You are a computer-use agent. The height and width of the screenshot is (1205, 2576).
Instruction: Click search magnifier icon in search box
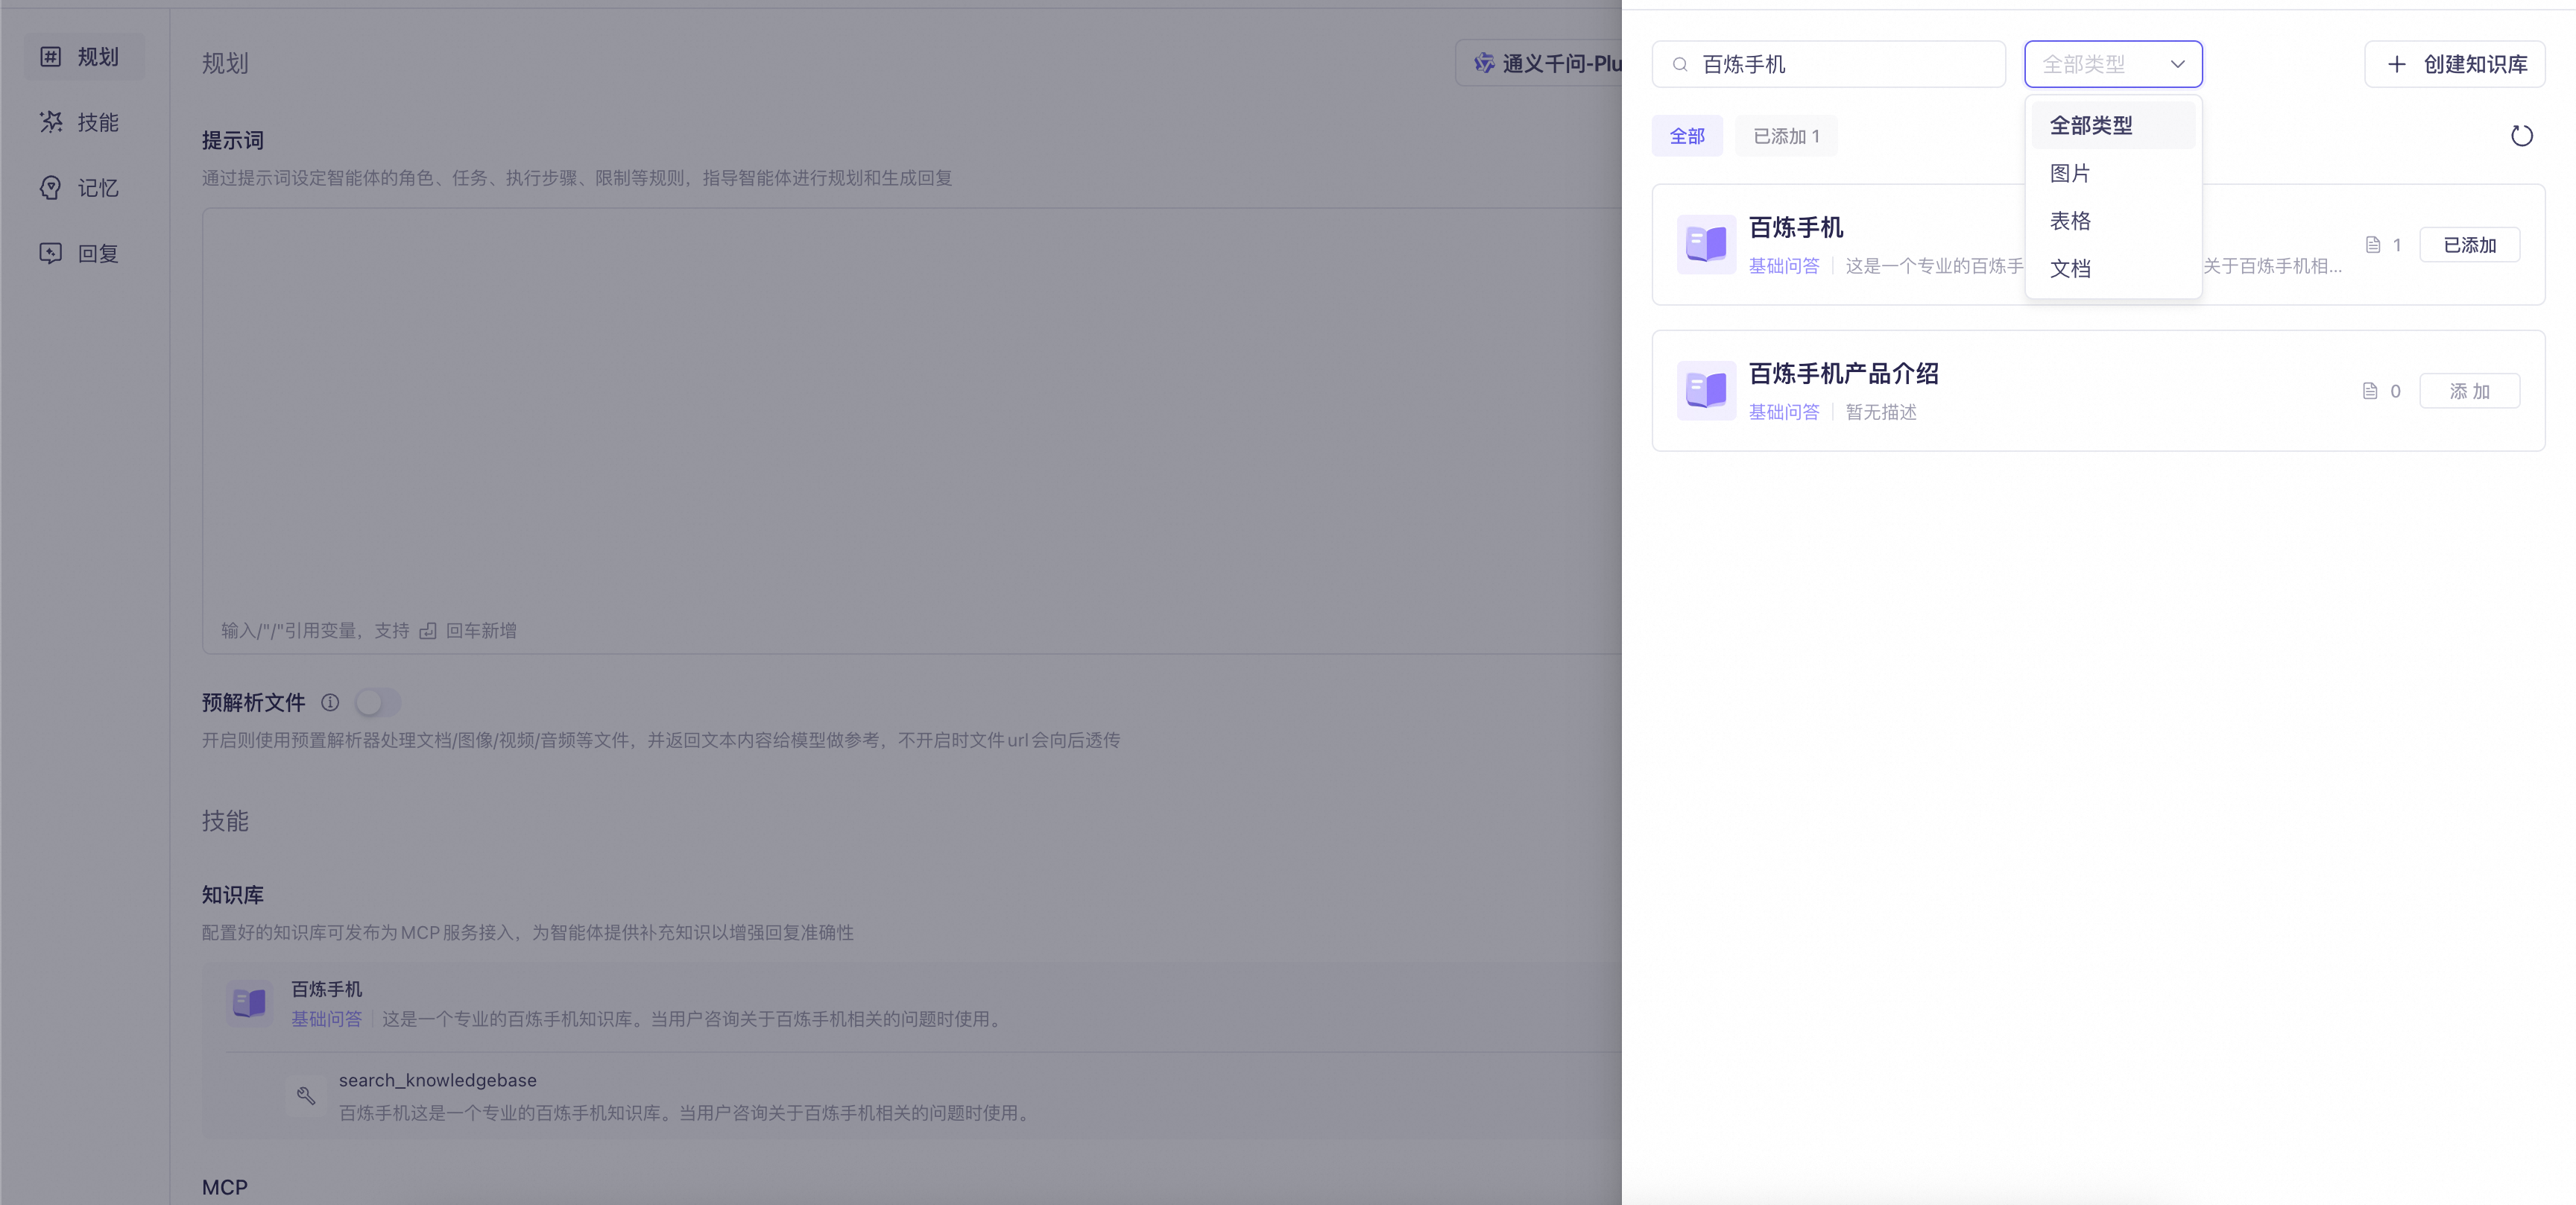tap(1681, 65)
